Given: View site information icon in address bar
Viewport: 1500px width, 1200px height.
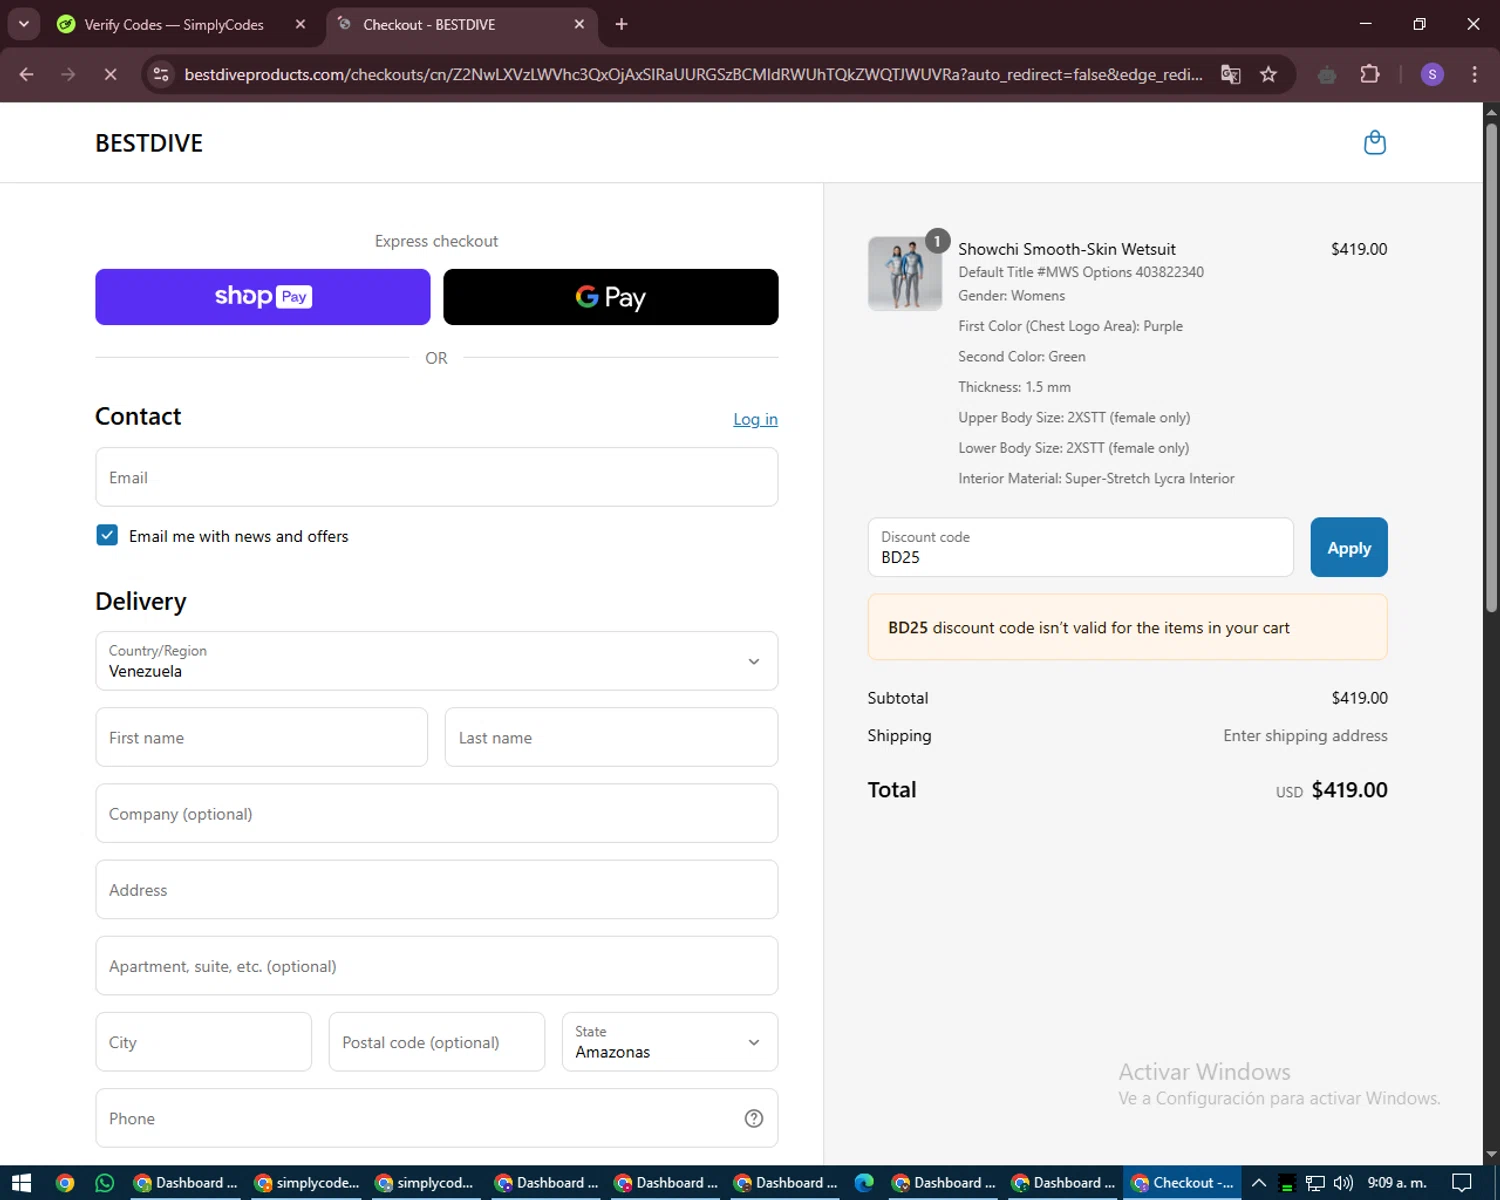Looking at the screenshot, I should tap(161, 74).
